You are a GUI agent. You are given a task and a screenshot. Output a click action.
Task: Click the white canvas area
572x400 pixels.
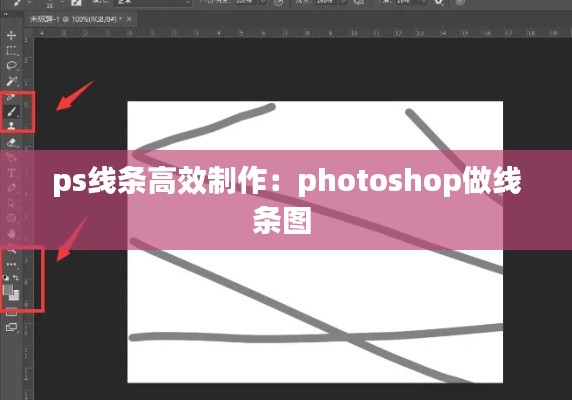tap(315, 242)
